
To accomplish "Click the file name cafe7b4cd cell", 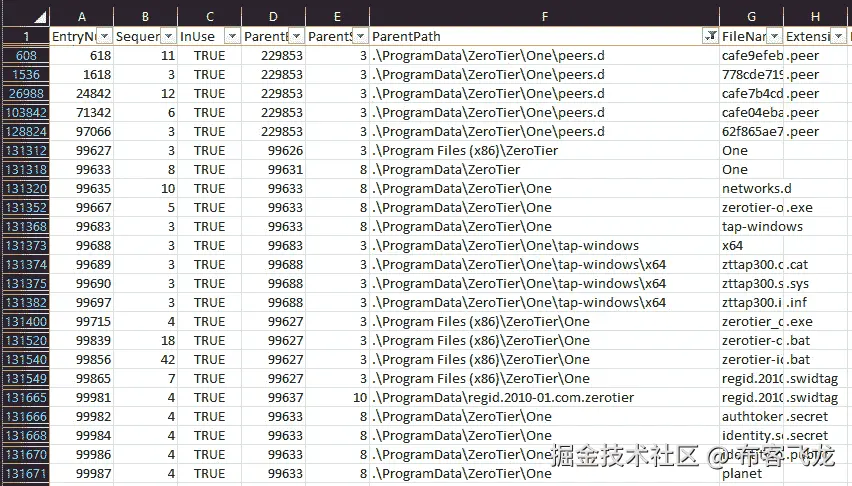I will point(751,94).
